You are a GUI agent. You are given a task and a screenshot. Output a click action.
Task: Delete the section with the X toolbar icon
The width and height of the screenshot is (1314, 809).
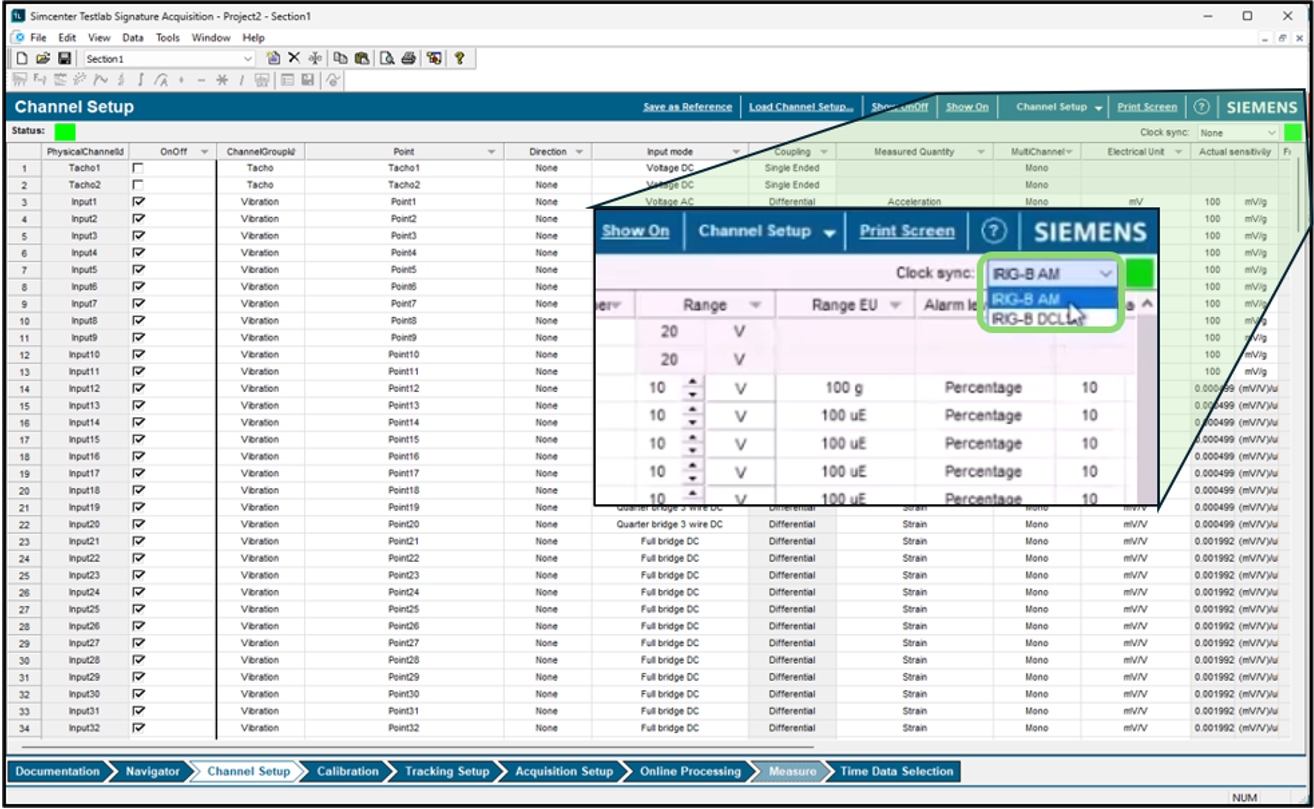(x=294, y=59)
